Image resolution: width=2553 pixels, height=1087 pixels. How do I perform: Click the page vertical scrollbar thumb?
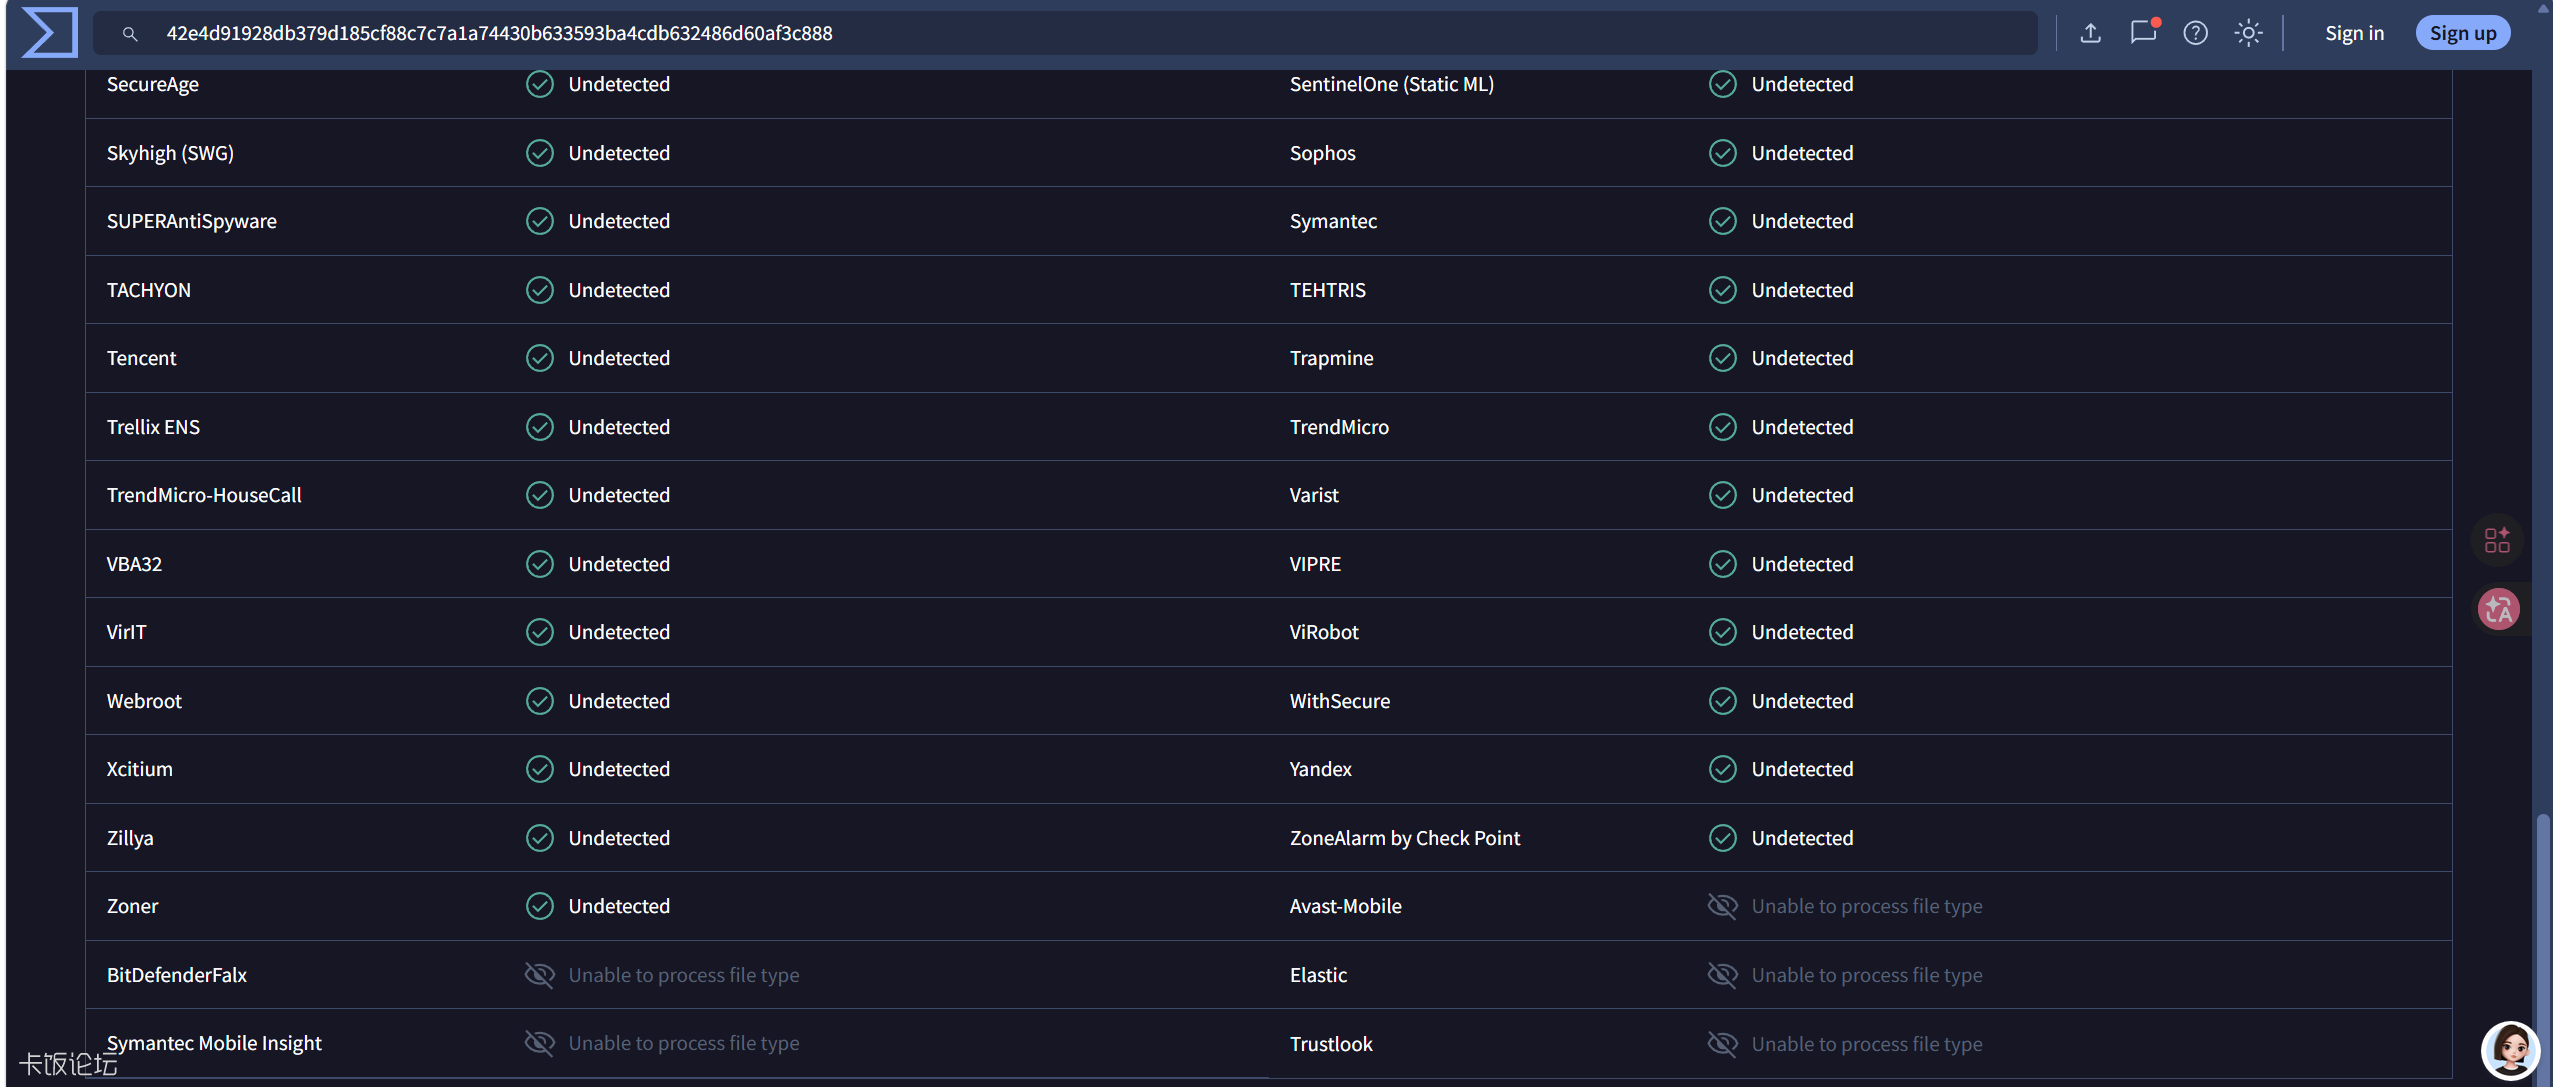pos(2541,945)
